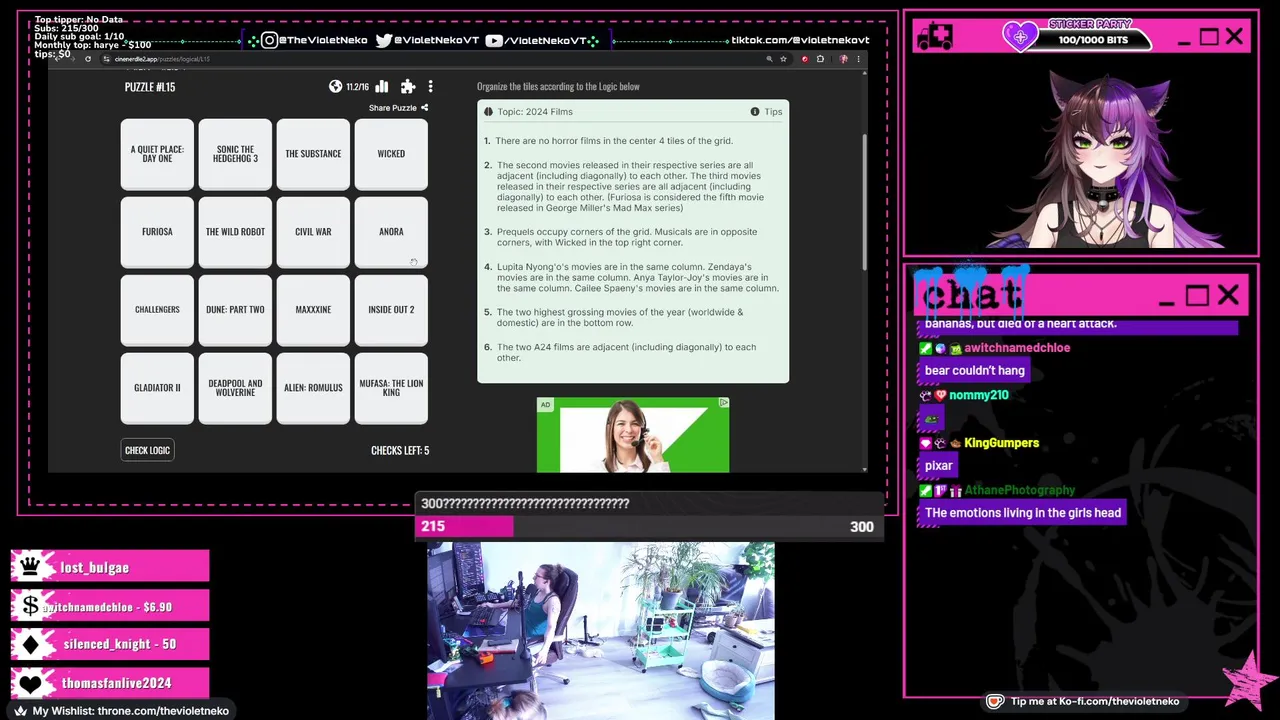This screenshot has height=720, width=1280.
Task: Click the Topic: 2024 Films label
Action: pos(535,112)
